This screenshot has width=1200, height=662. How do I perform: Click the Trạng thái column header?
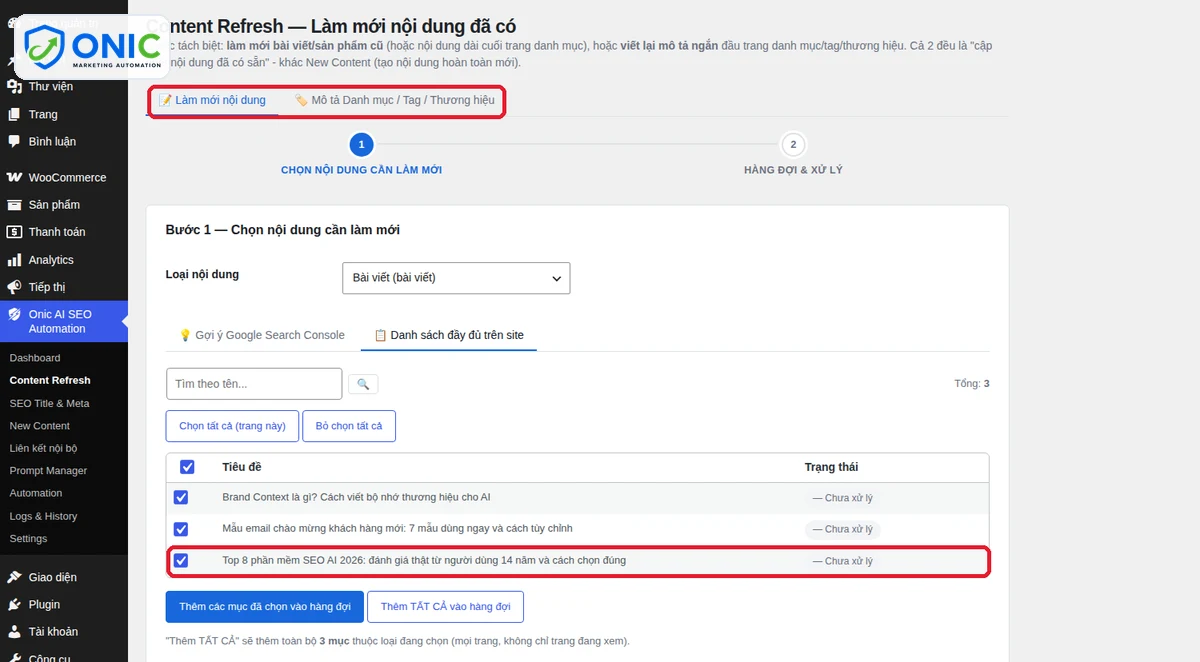(831, 467)
